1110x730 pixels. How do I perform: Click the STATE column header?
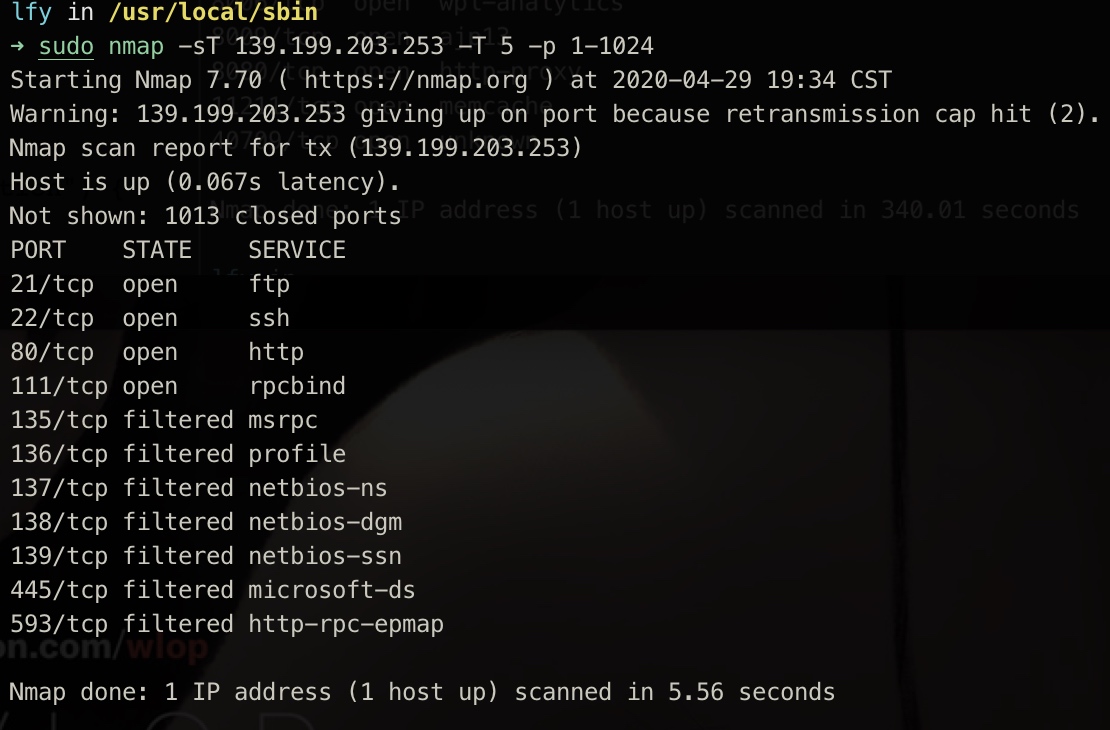click(157, 250)
